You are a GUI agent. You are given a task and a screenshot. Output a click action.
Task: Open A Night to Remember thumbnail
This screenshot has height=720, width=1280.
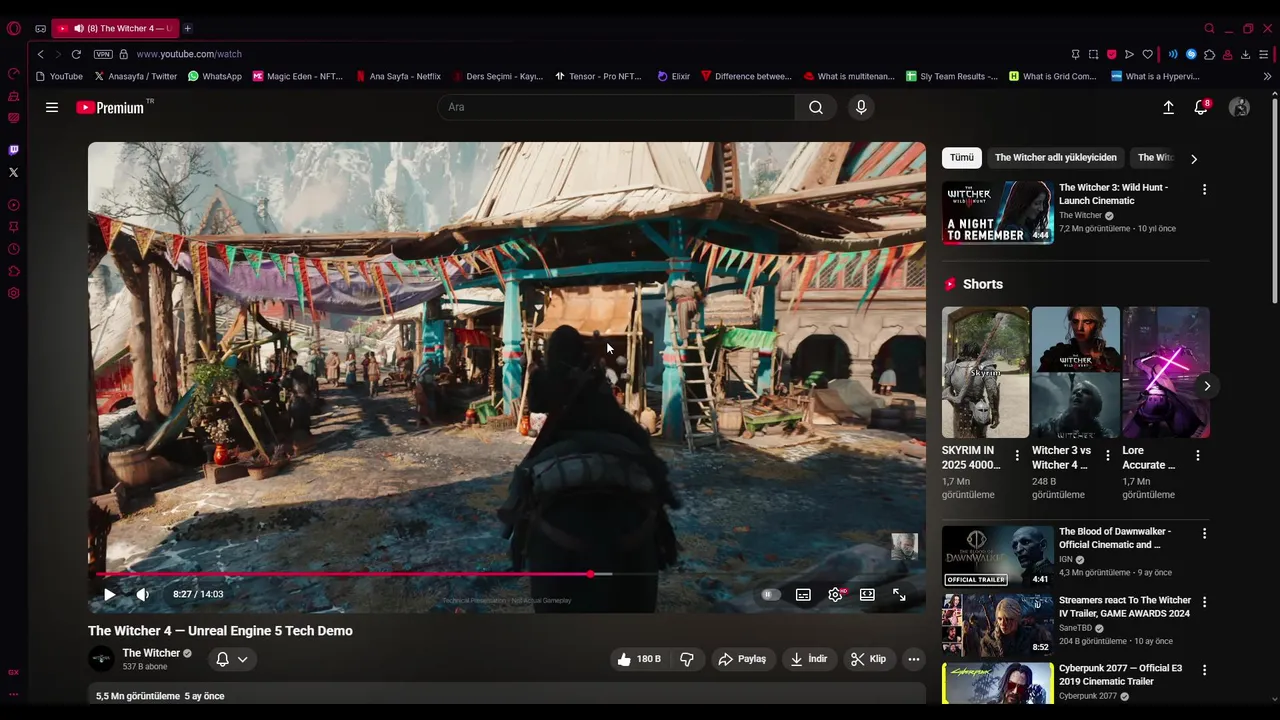click(x=998, y=212)
